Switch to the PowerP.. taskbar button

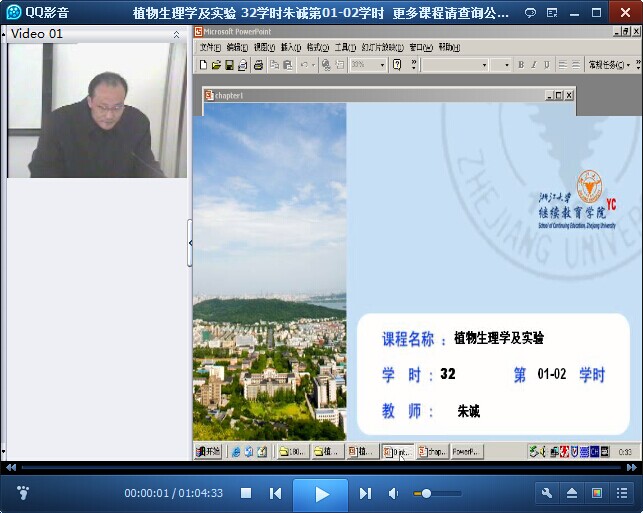467,451
